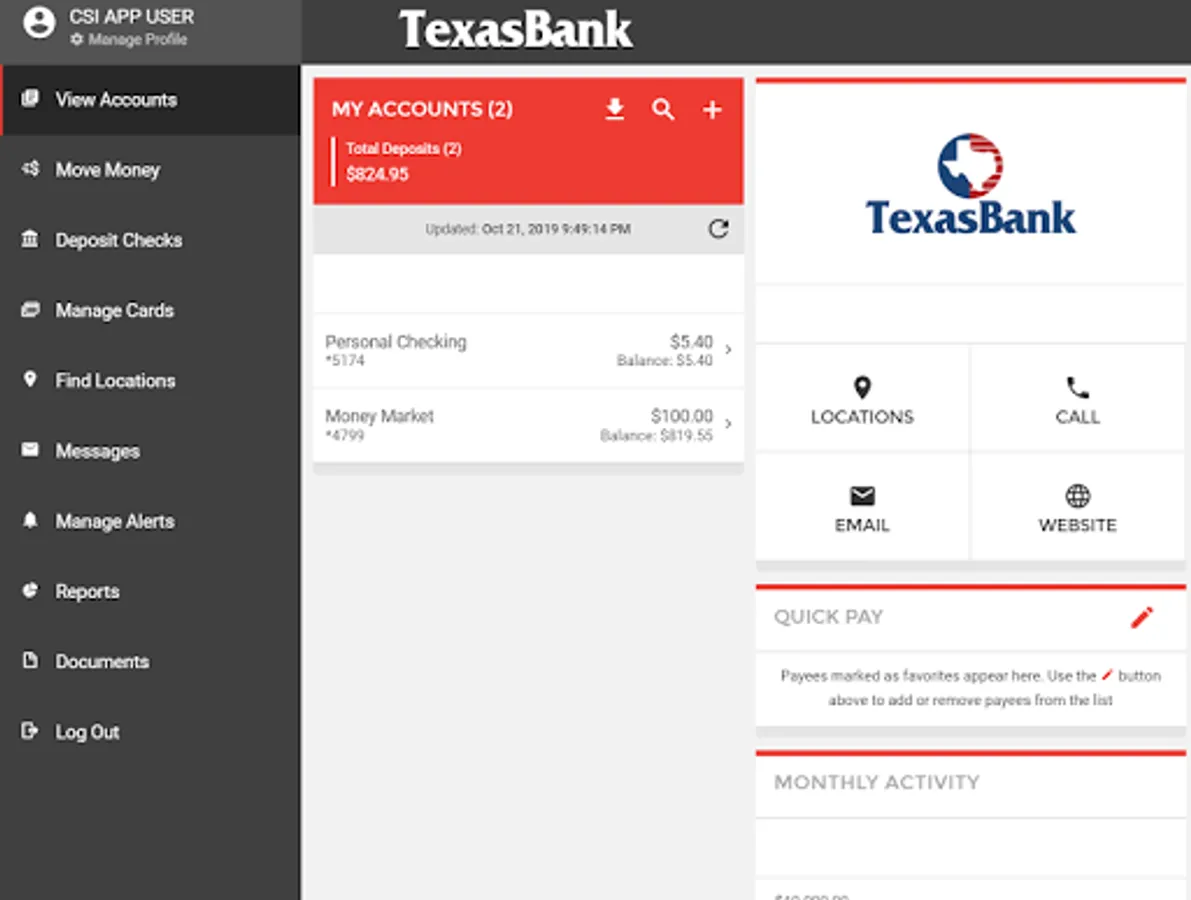Open Manage Cards menu label
Image resolution: width=1191 pixels, height=900 pixels.
(x=115, y=311)
